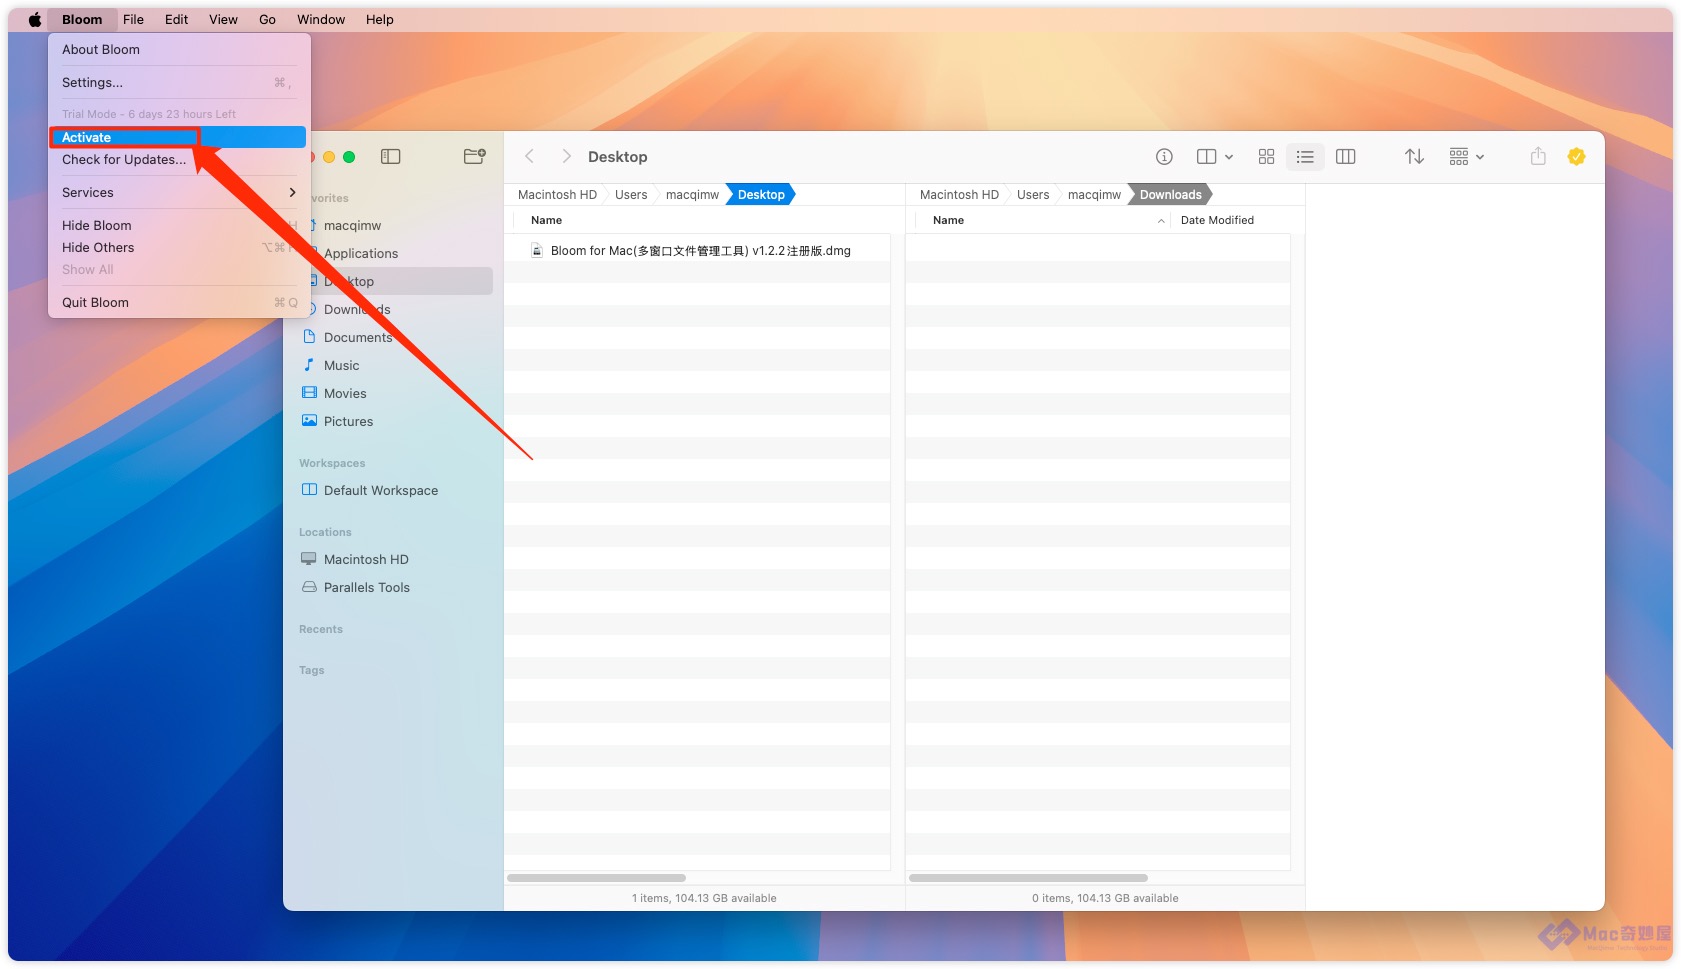Click the Music note icon in sidebar
Screen dimensions: 1681x969
309,365
